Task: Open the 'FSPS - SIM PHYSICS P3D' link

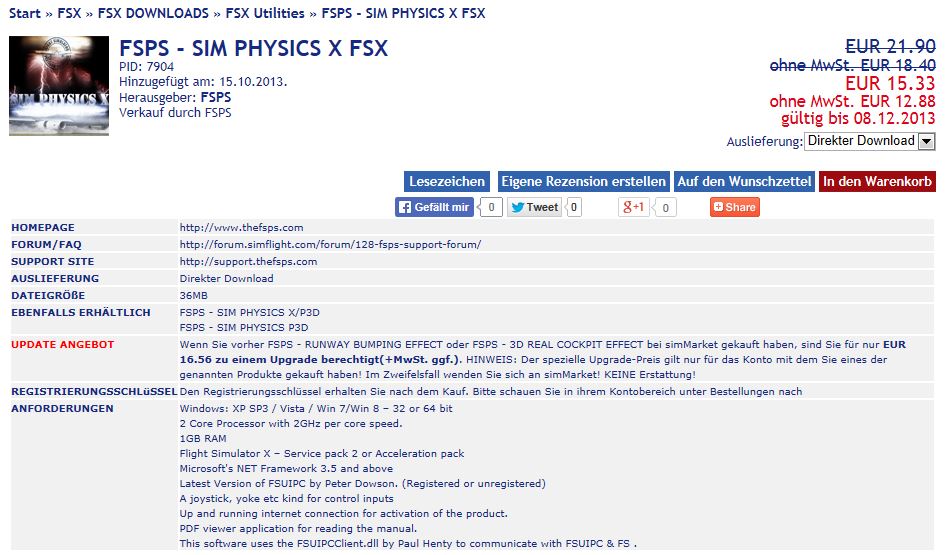Action: point(243,327)
